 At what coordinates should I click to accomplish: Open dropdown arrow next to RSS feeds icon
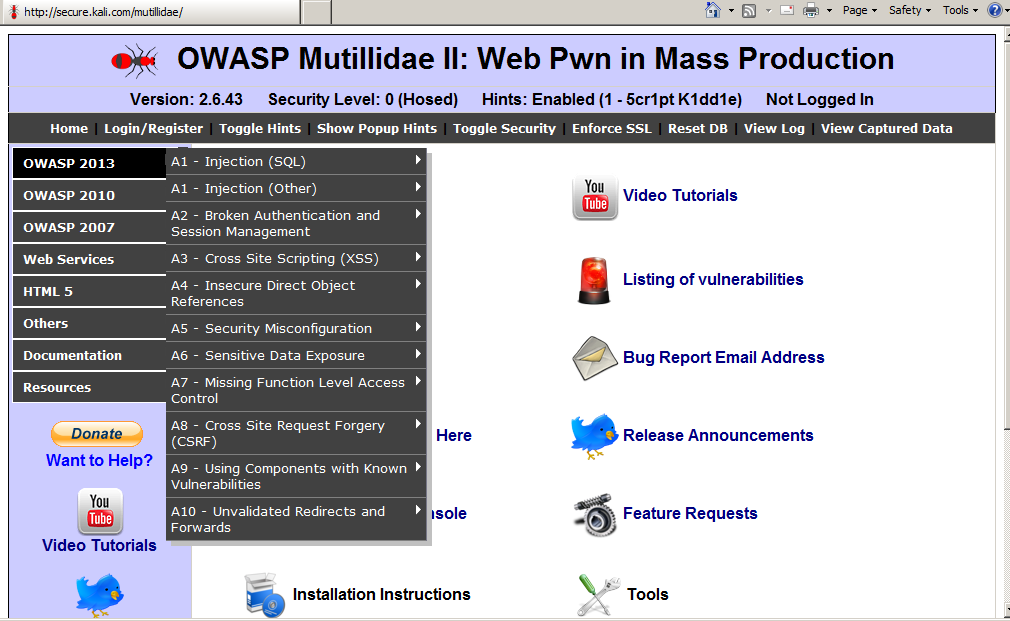tap(768, 10)
